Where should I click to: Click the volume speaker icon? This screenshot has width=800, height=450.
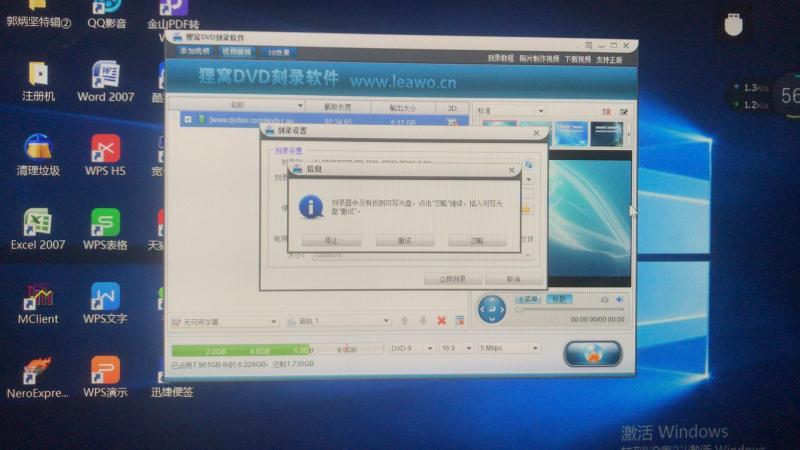619,299
